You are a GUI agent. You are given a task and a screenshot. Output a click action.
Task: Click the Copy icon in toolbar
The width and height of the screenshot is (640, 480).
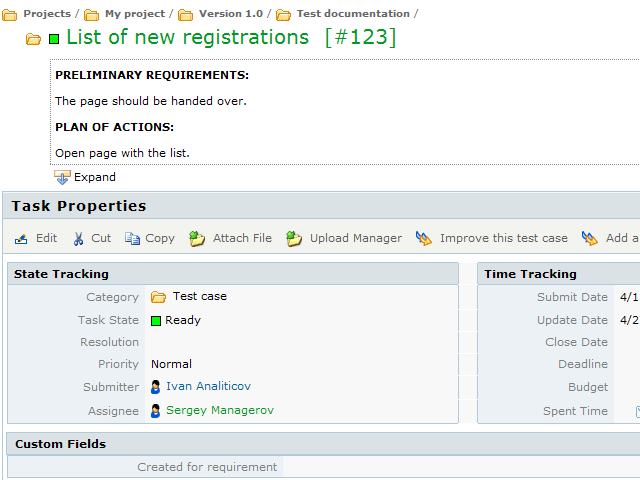pos(132,239)
